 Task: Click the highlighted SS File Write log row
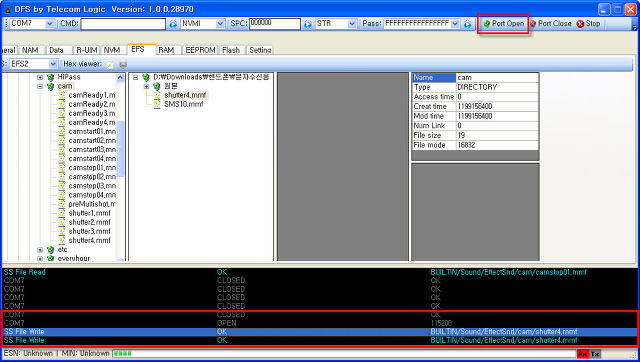point(320,332)
